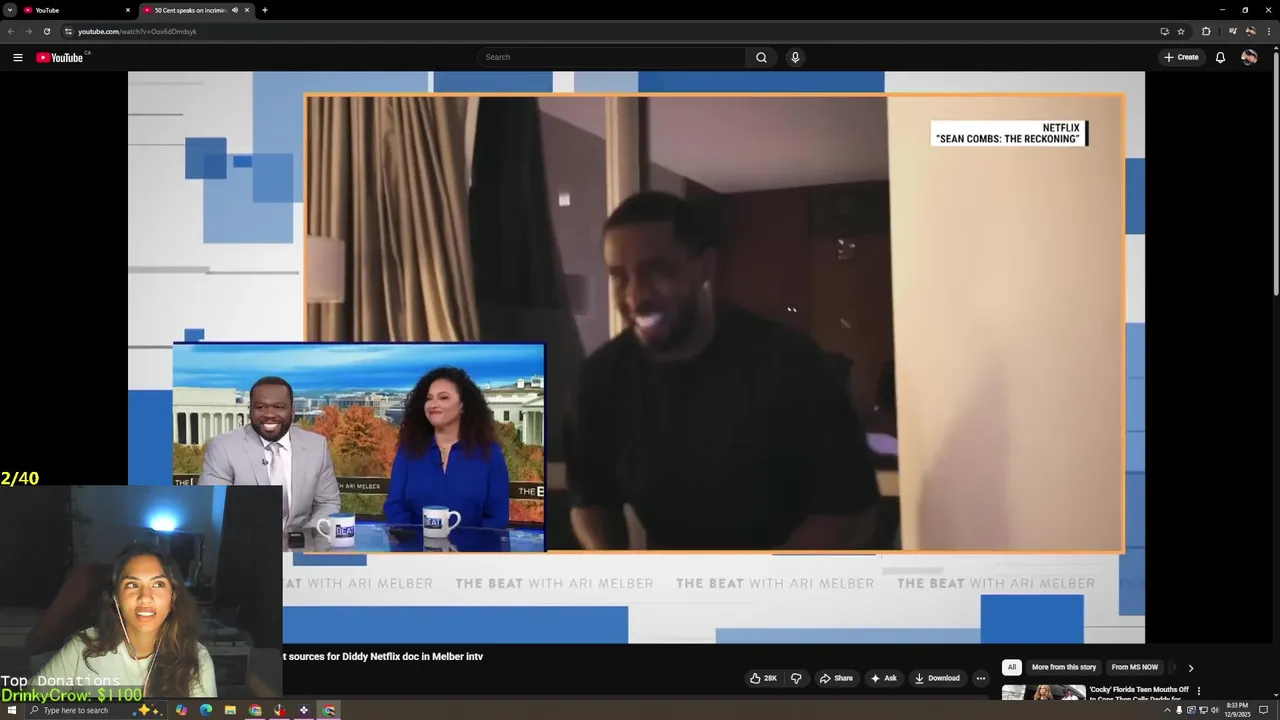Switch to the first YouTube tab

tap(78, 10)
